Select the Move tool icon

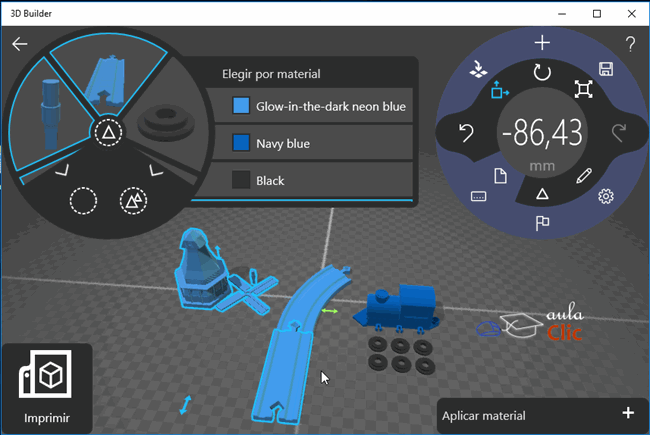tap(500, 90)
